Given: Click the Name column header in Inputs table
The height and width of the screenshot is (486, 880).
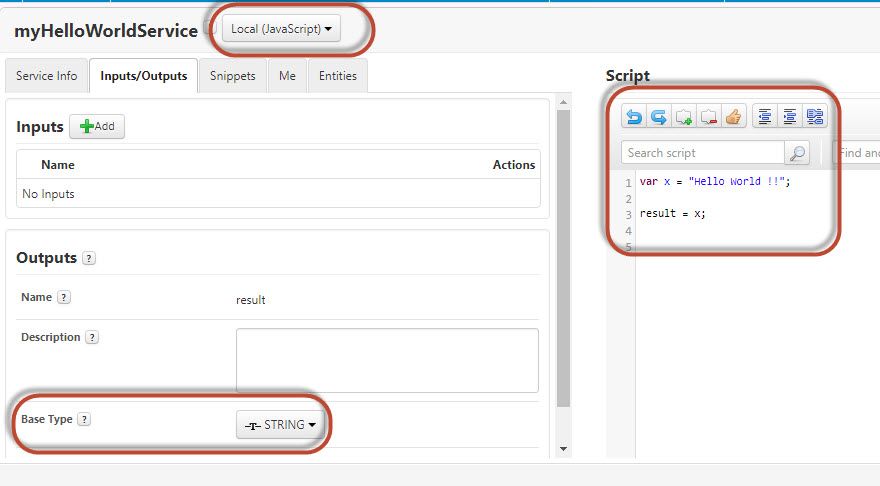Looking at the screenshot, I should coord(58,165).
